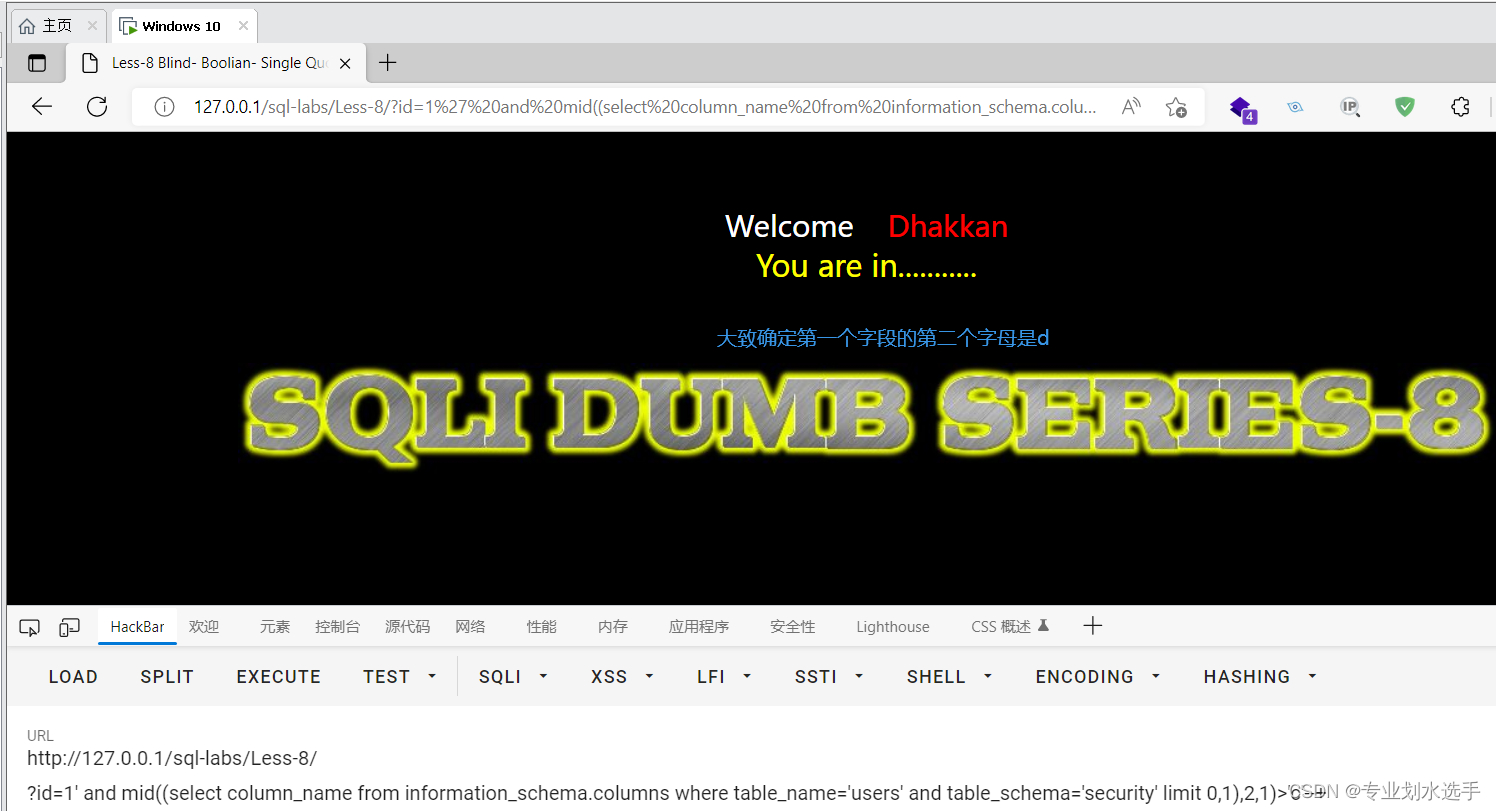Click the HackBar LOAD button
The height and width of the screenshot is (811, 1496).
tap(73, 677)
